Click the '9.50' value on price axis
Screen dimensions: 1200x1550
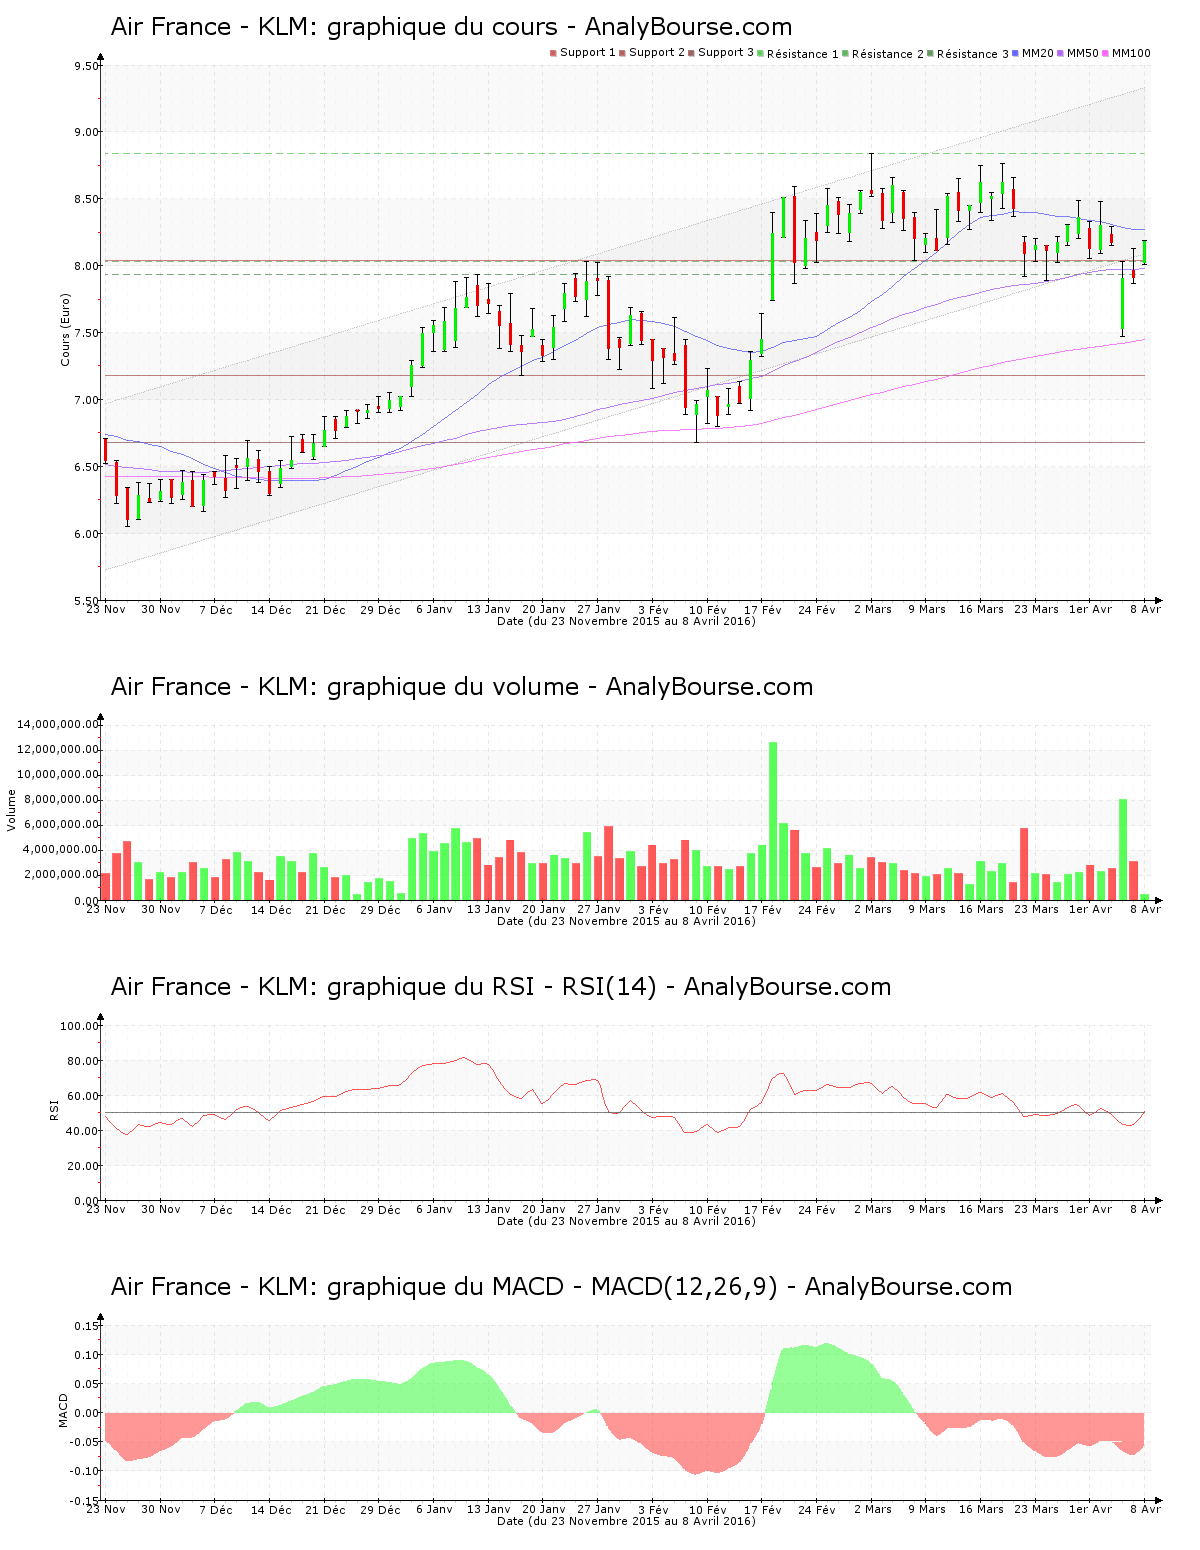pos(86,66)
